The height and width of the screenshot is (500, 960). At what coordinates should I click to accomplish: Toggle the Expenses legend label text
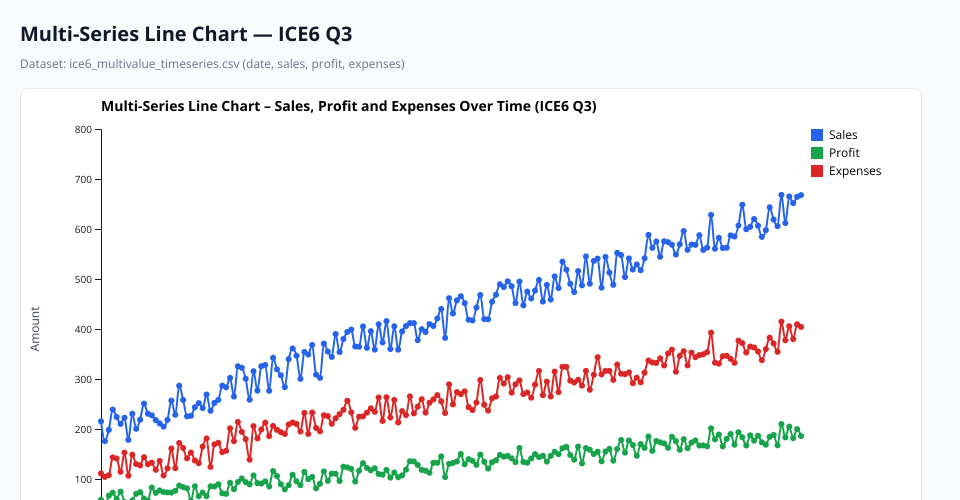tap(855, 171)
